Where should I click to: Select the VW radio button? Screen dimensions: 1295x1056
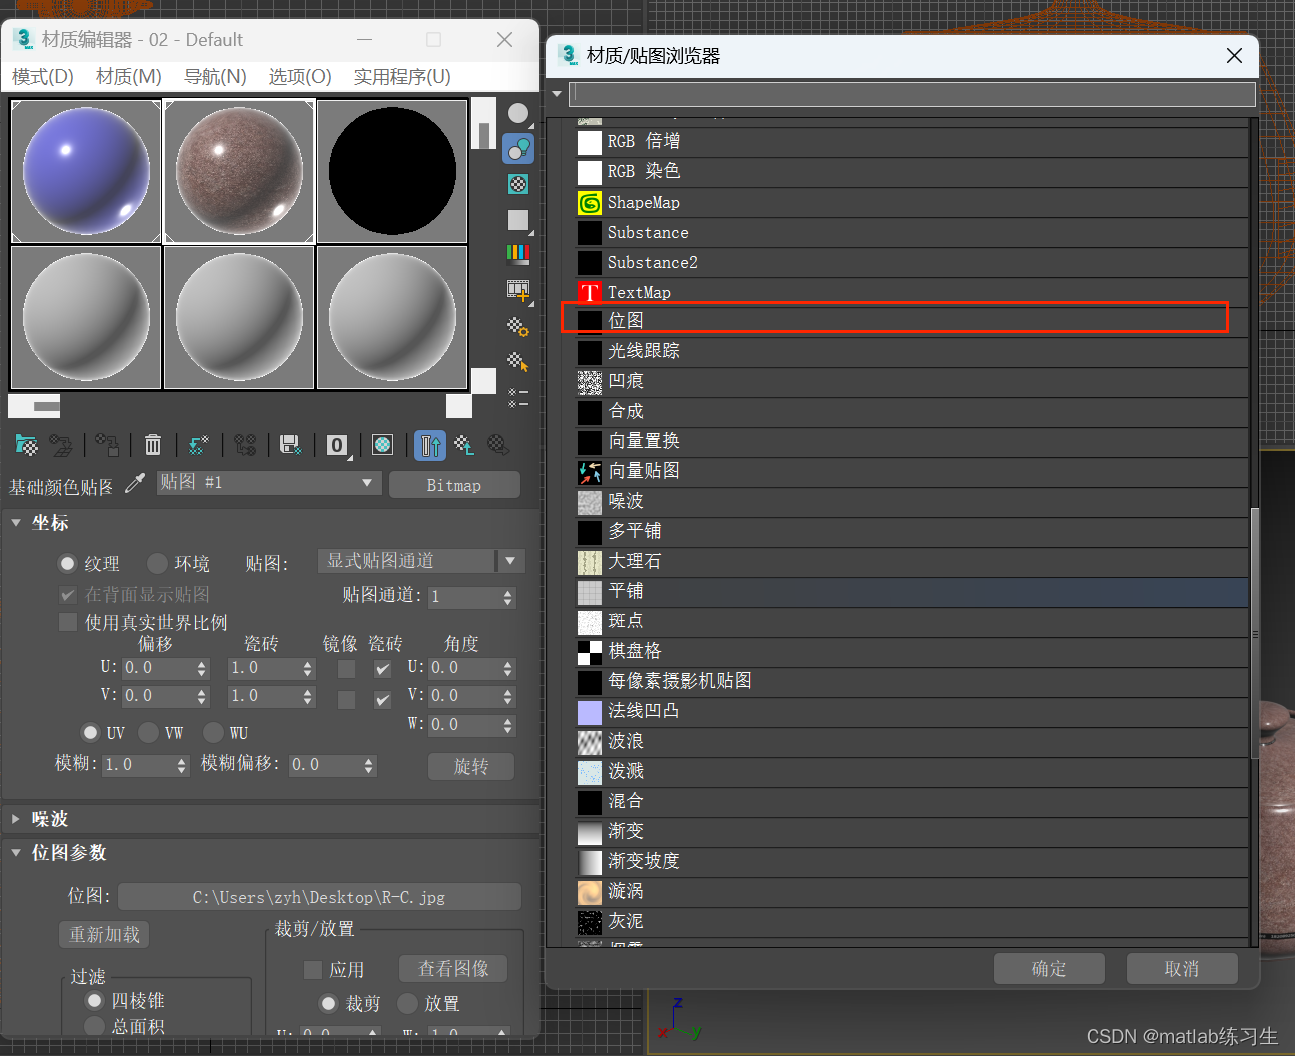(148, 732)
